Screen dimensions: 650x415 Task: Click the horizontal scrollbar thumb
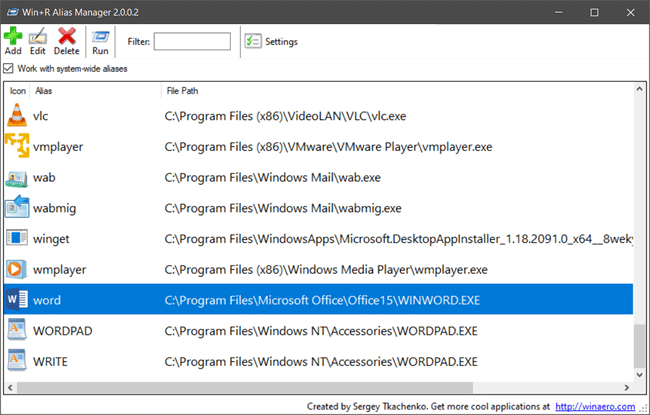pos(245,388)
